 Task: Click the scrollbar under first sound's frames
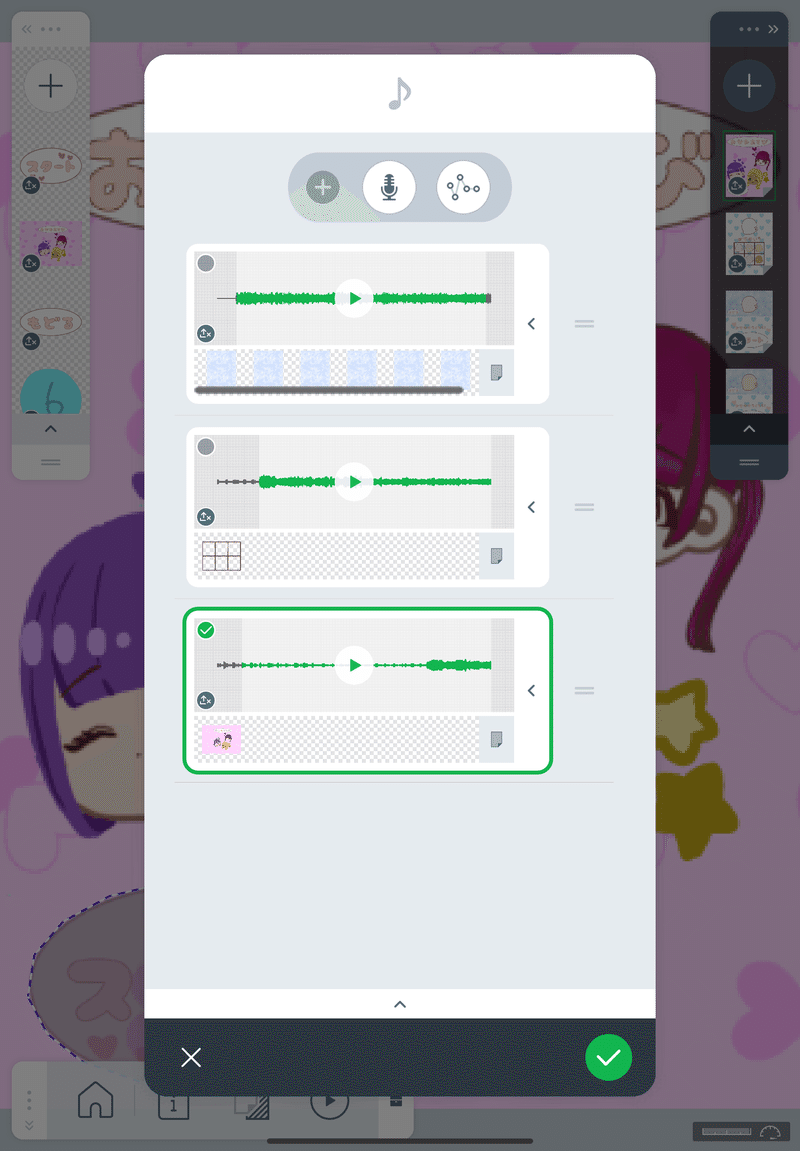(x=329, y=391)
